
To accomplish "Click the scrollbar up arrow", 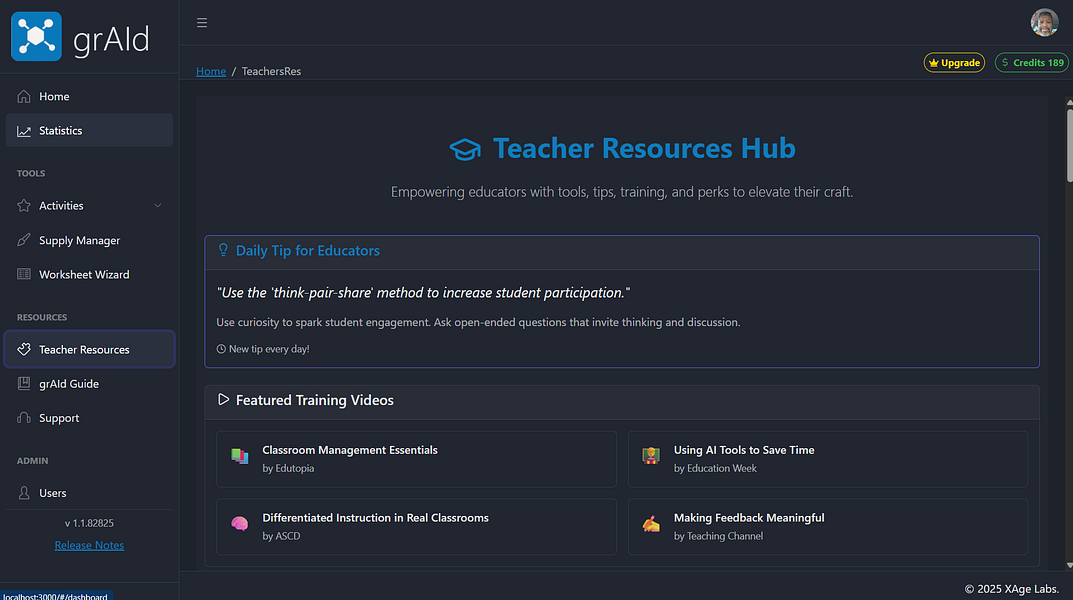I will click(x=1069, y=102).
